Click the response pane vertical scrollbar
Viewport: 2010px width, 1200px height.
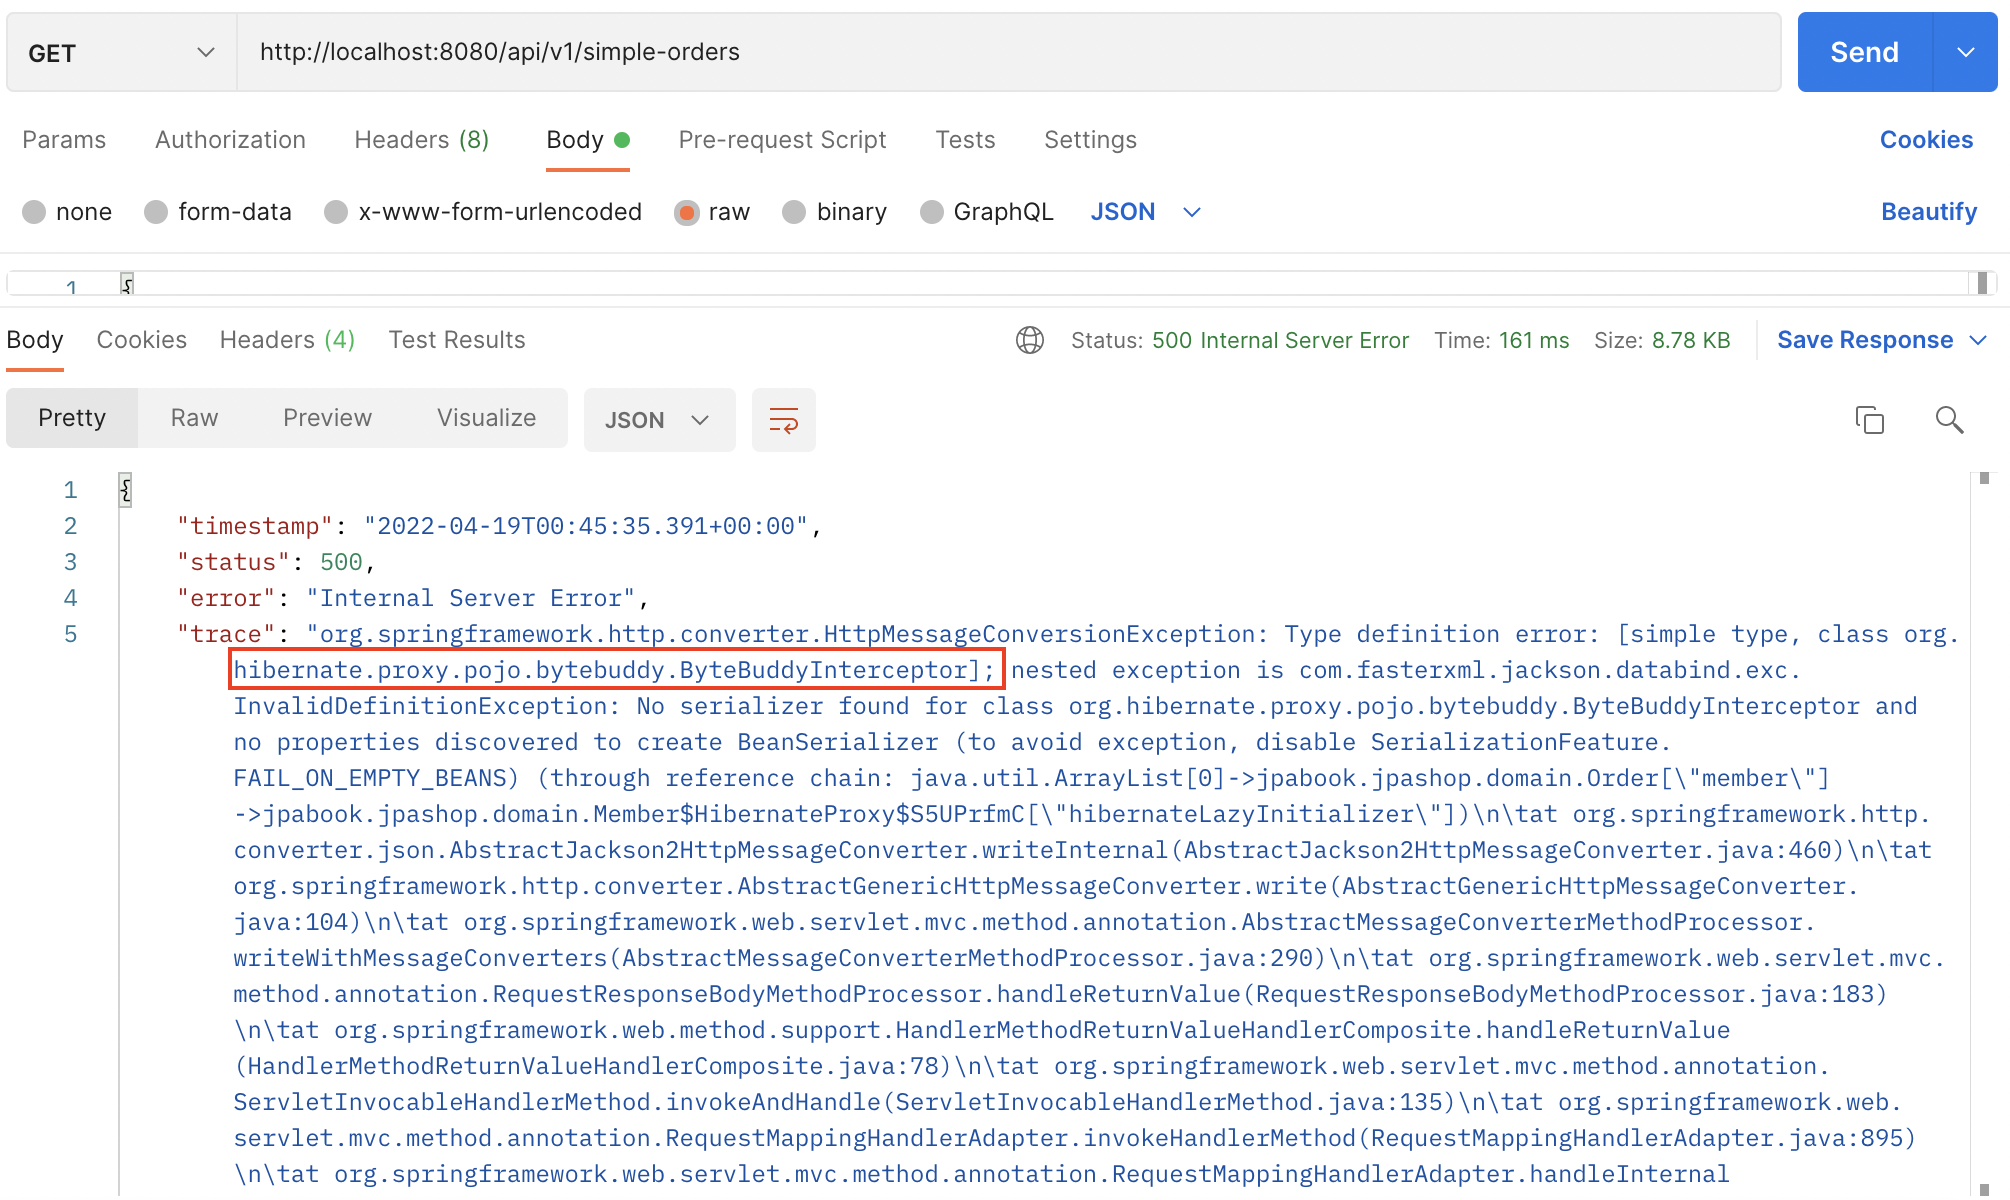click(x=1984, y=830)
